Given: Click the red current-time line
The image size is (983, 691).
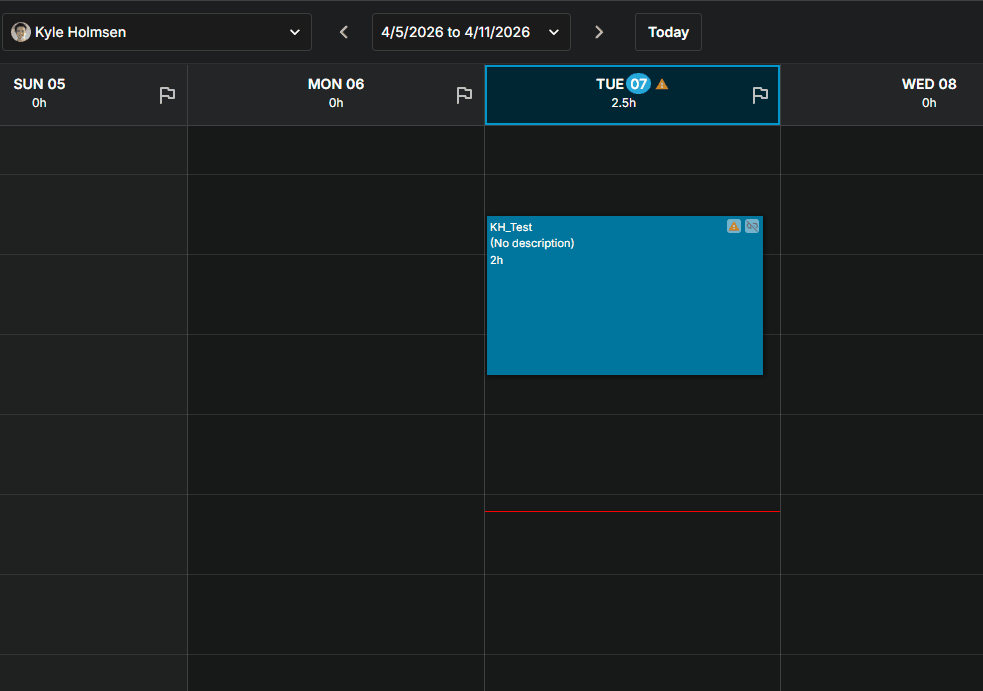Looking at the screenshot, I should (x=632, y=512).
